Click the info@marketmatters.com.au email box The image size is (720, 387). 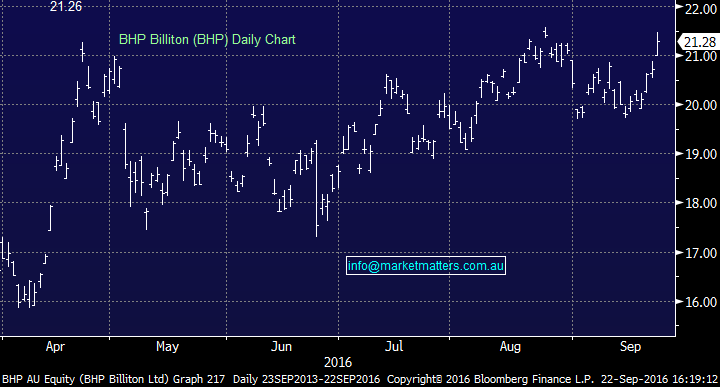click(x=426, y=265)
